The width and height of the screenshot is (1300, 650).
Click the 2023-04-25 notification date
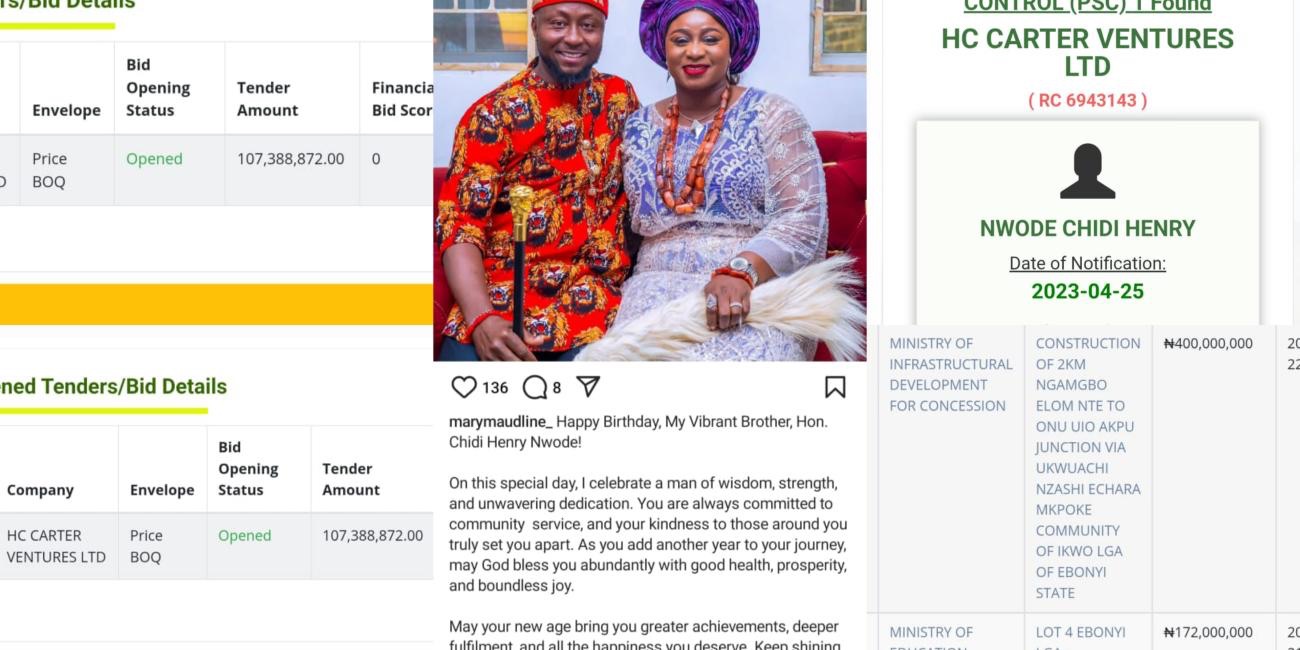(x=1087, y=292)
